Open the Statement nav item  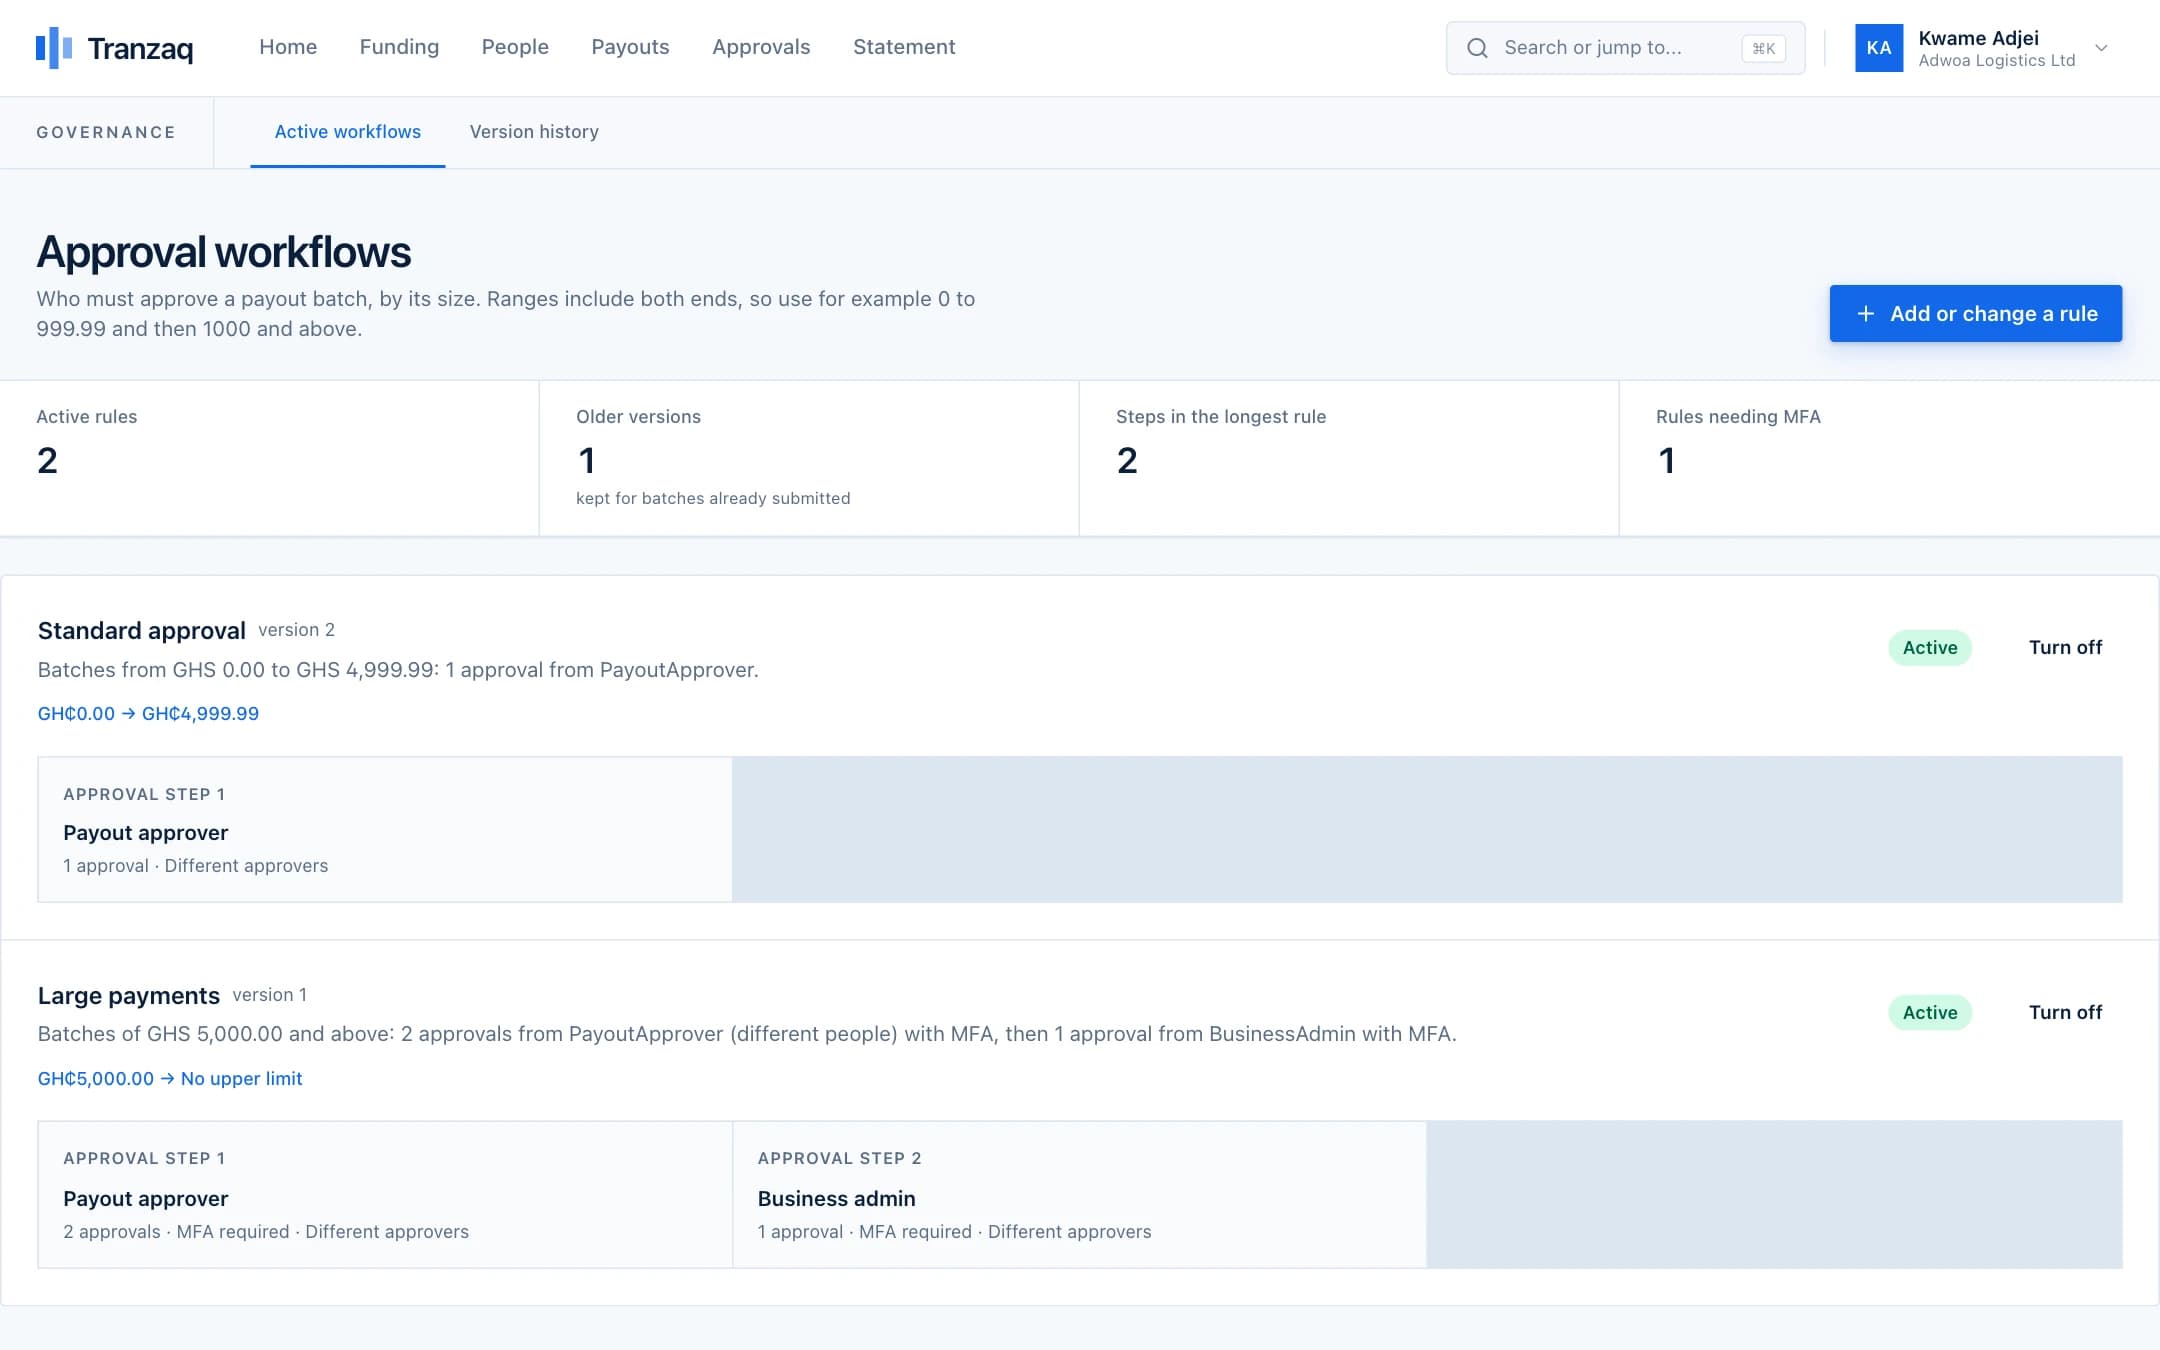tap(904, 47)
